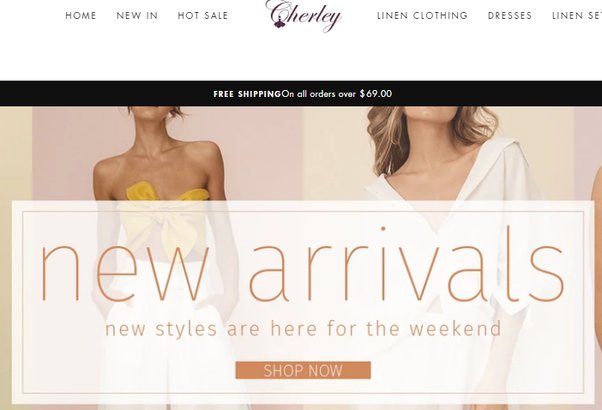Browse the LINEN CLOTHING category

422,16
